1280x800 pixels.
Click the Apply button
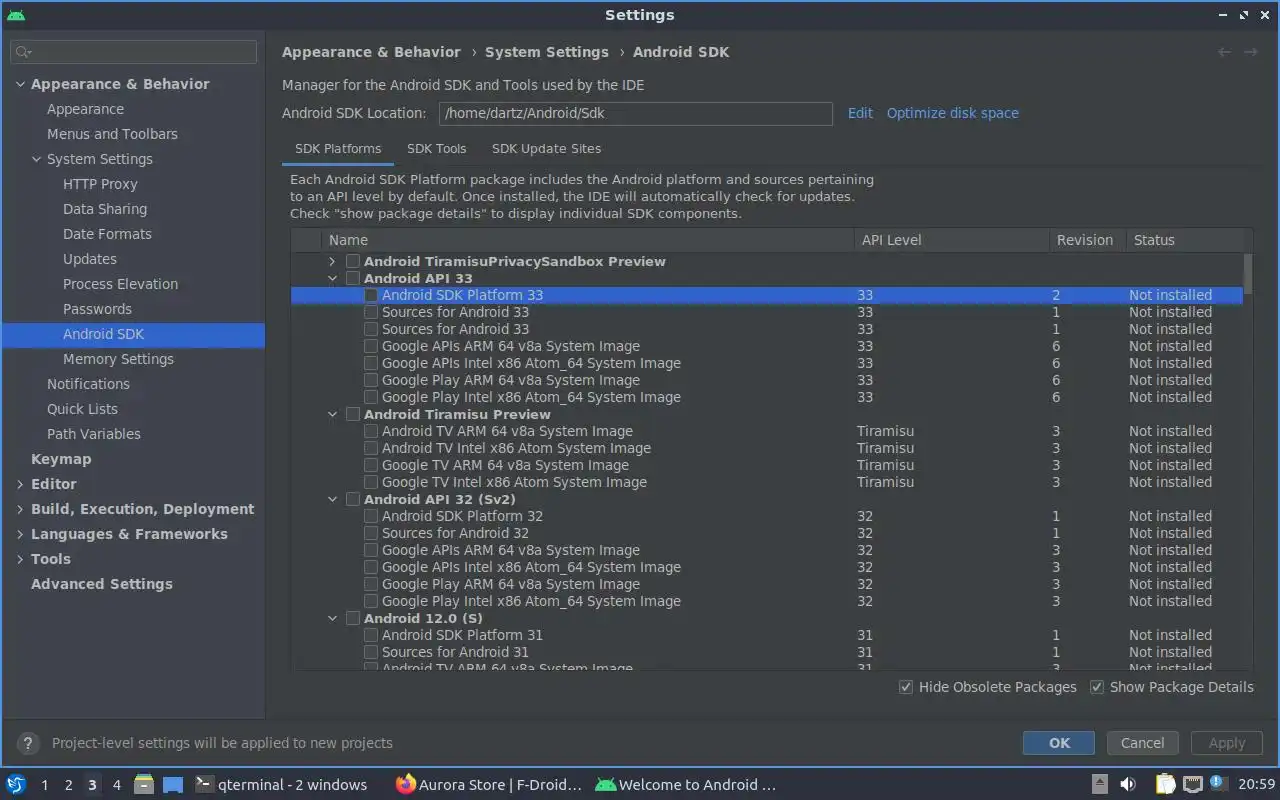click(x=1227, y=743)
